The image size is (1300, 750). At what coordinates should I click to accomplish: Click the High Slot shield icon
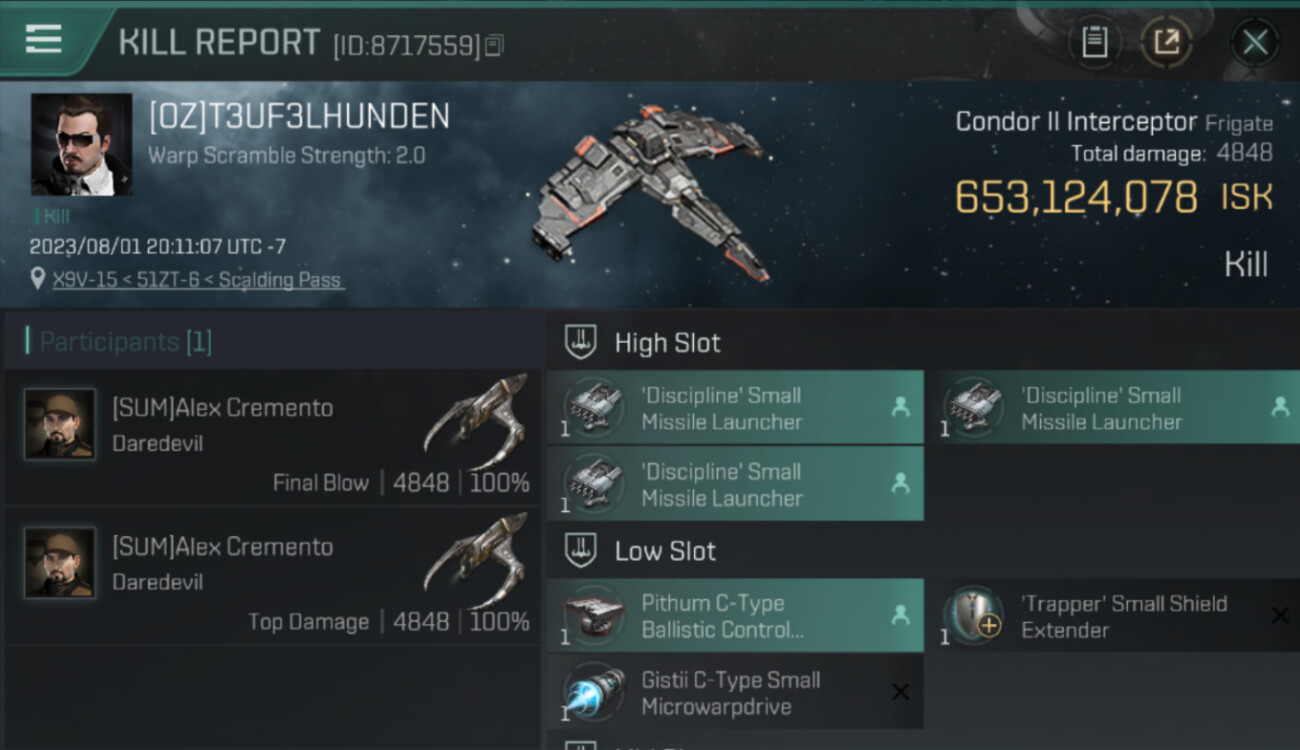(581, 342)
